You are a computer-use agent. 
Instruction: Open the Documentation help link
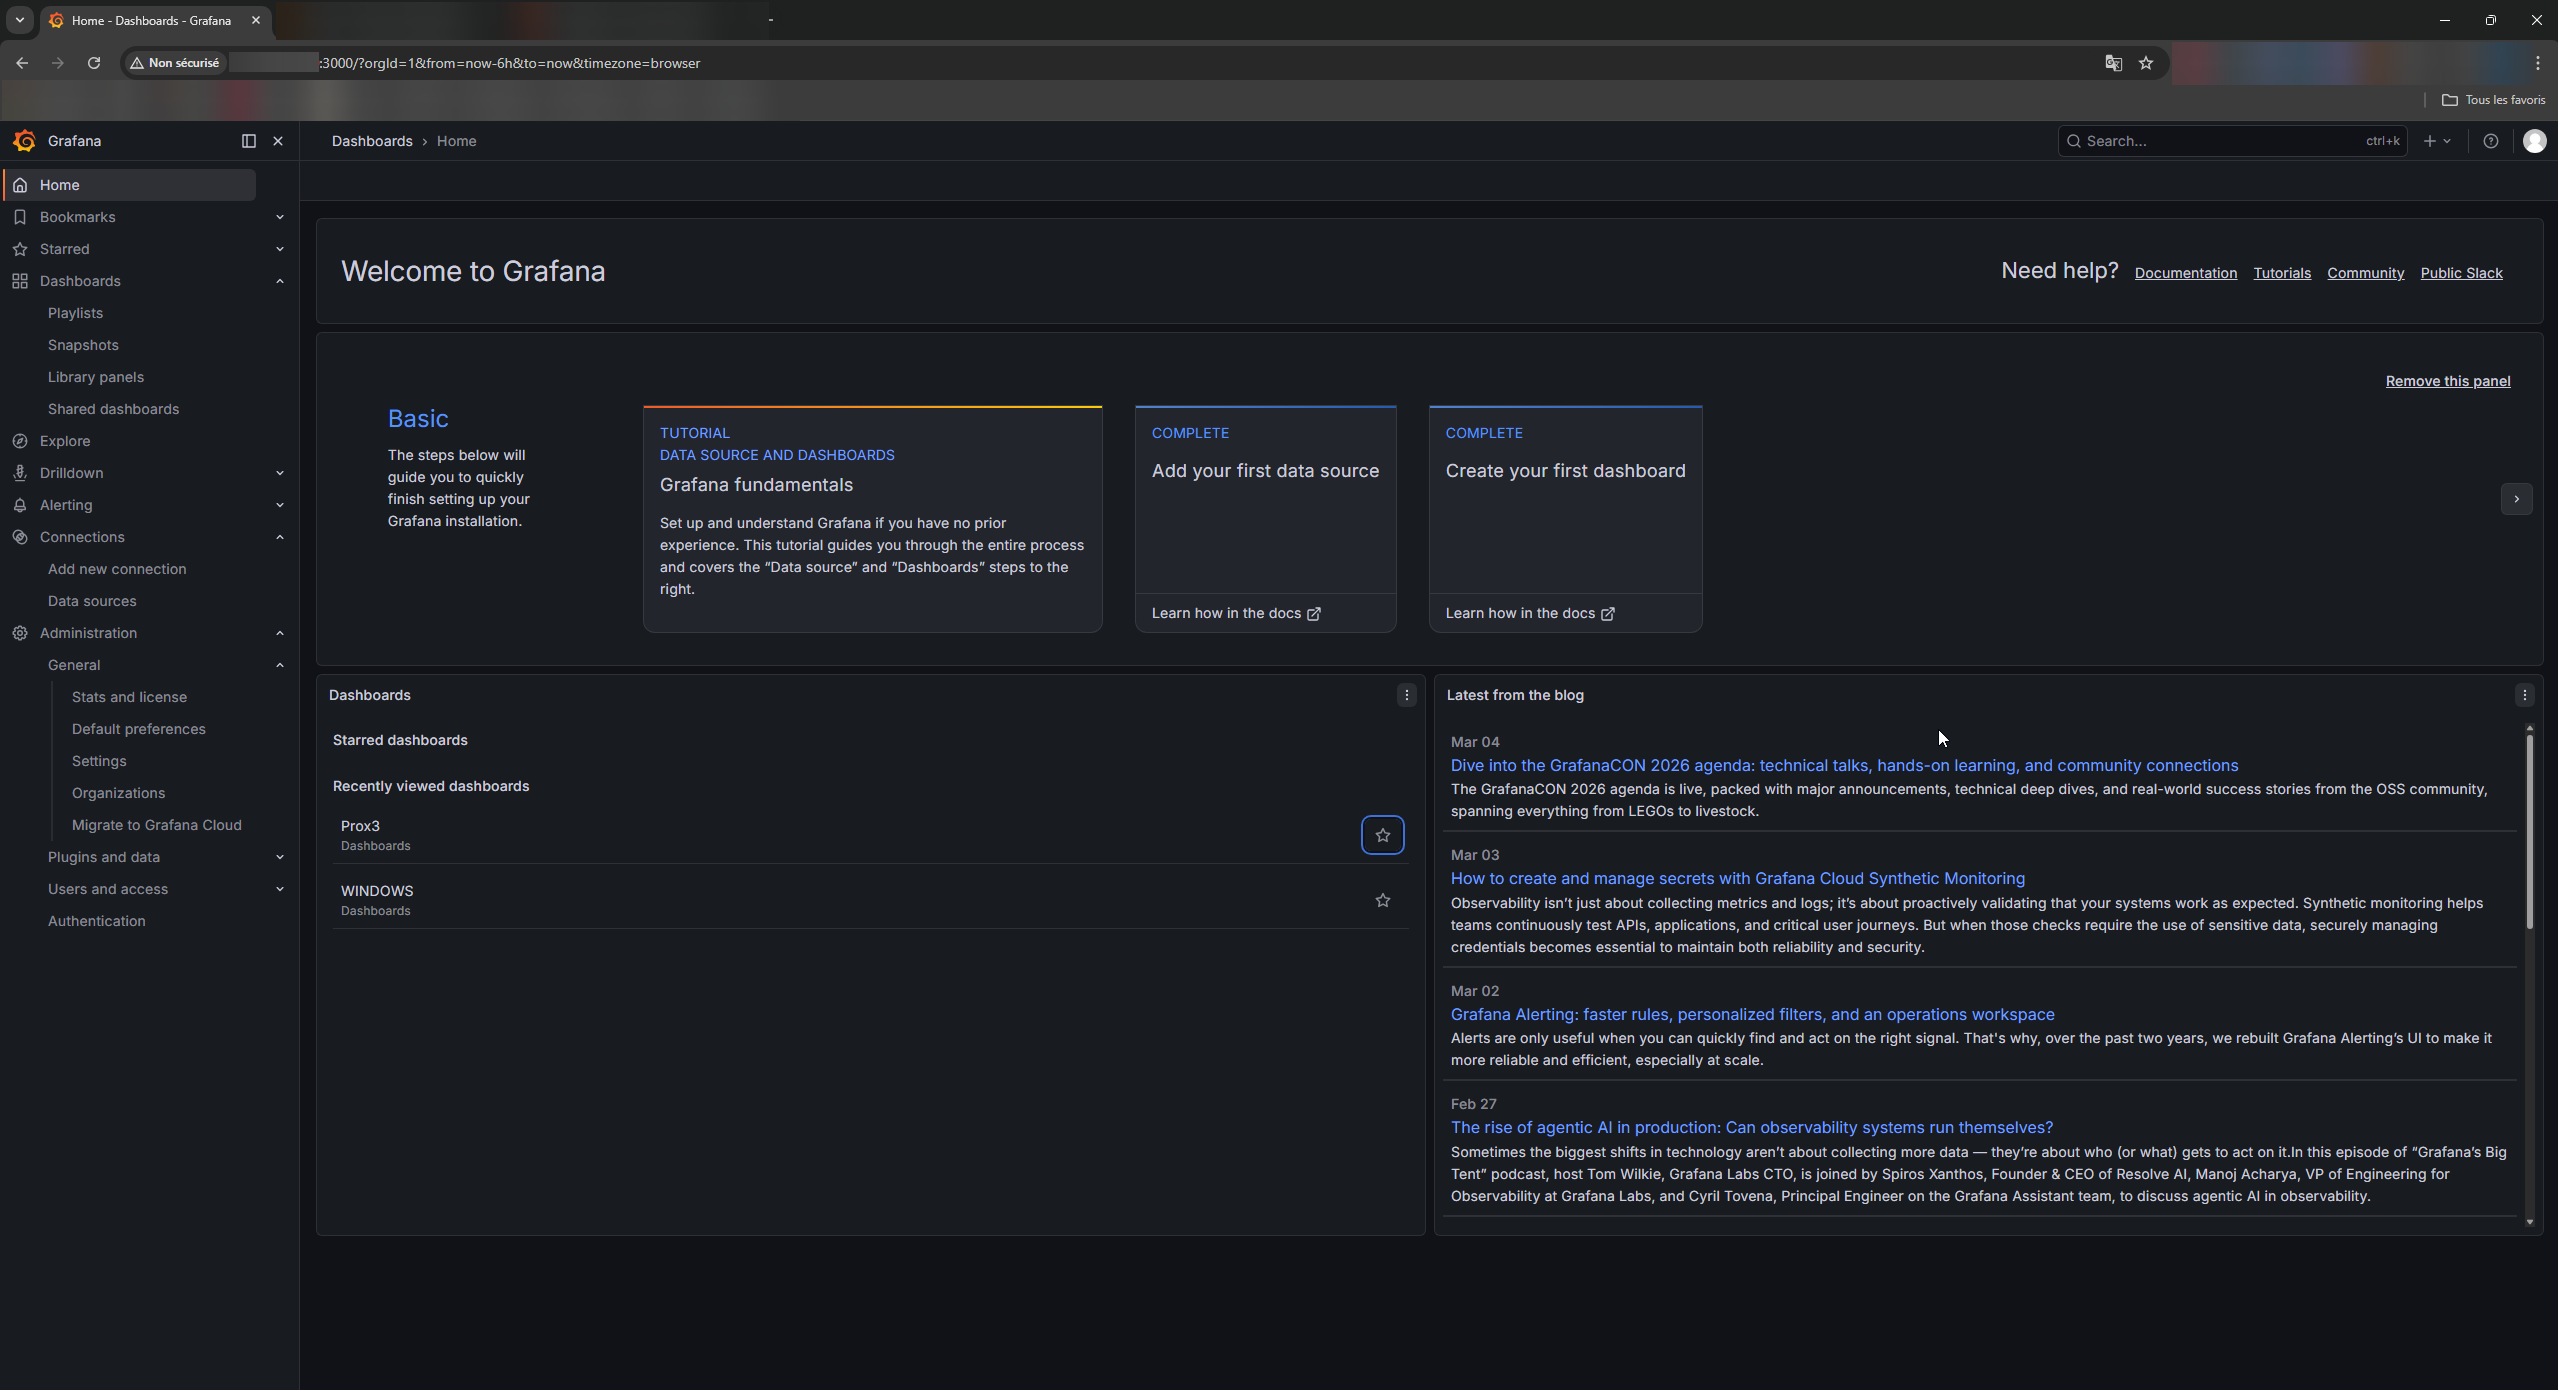pos(2185,273)
